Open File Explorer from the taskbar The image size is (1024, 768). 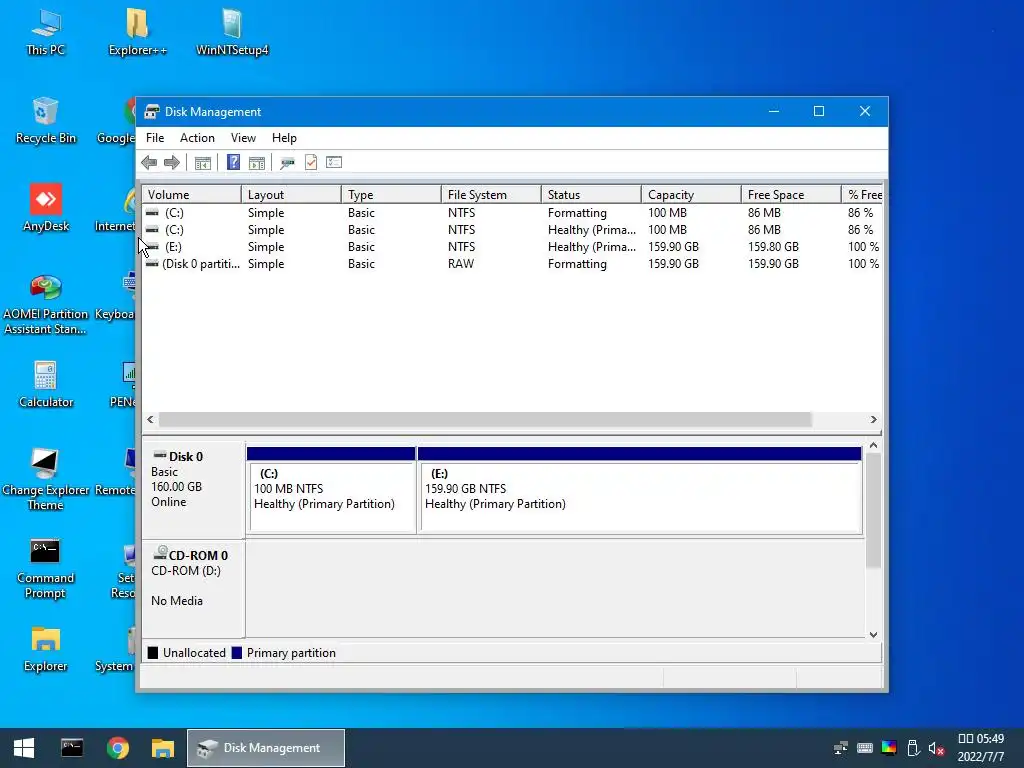pyautogui.click(x=163, y=748)
